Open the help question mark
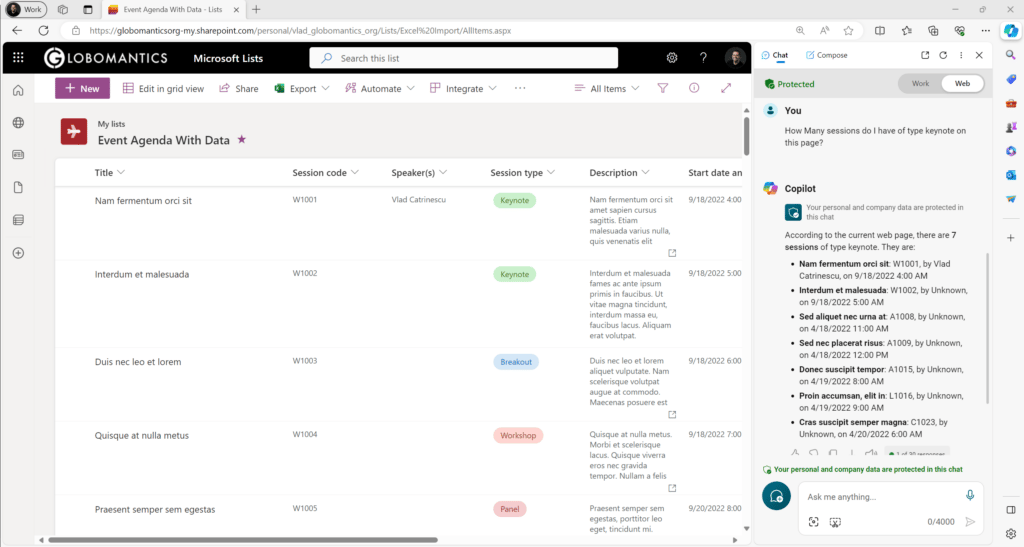 [703, 57]
